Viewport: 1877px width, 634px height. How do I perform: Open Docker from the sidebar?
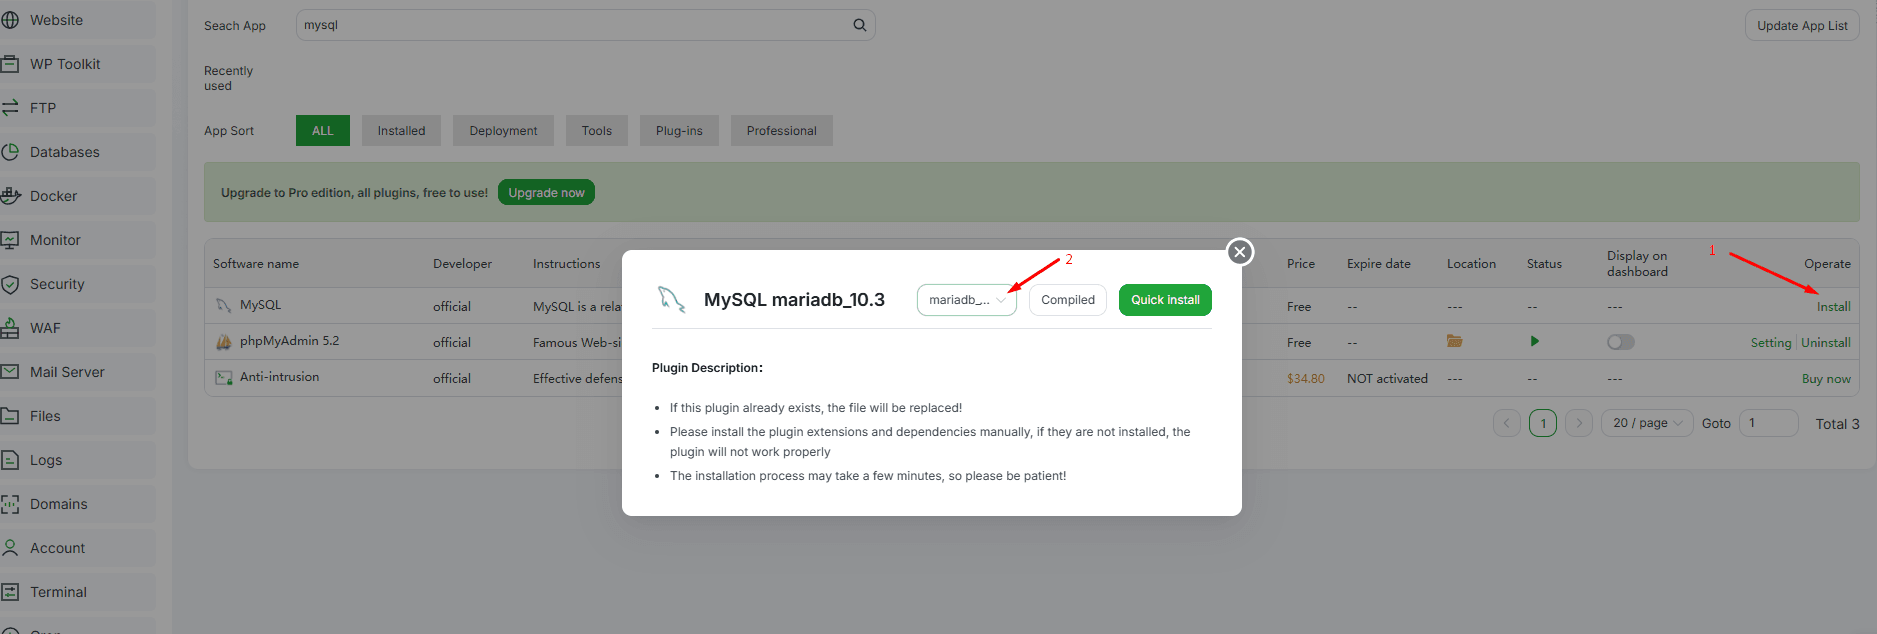tap(53, 196)
